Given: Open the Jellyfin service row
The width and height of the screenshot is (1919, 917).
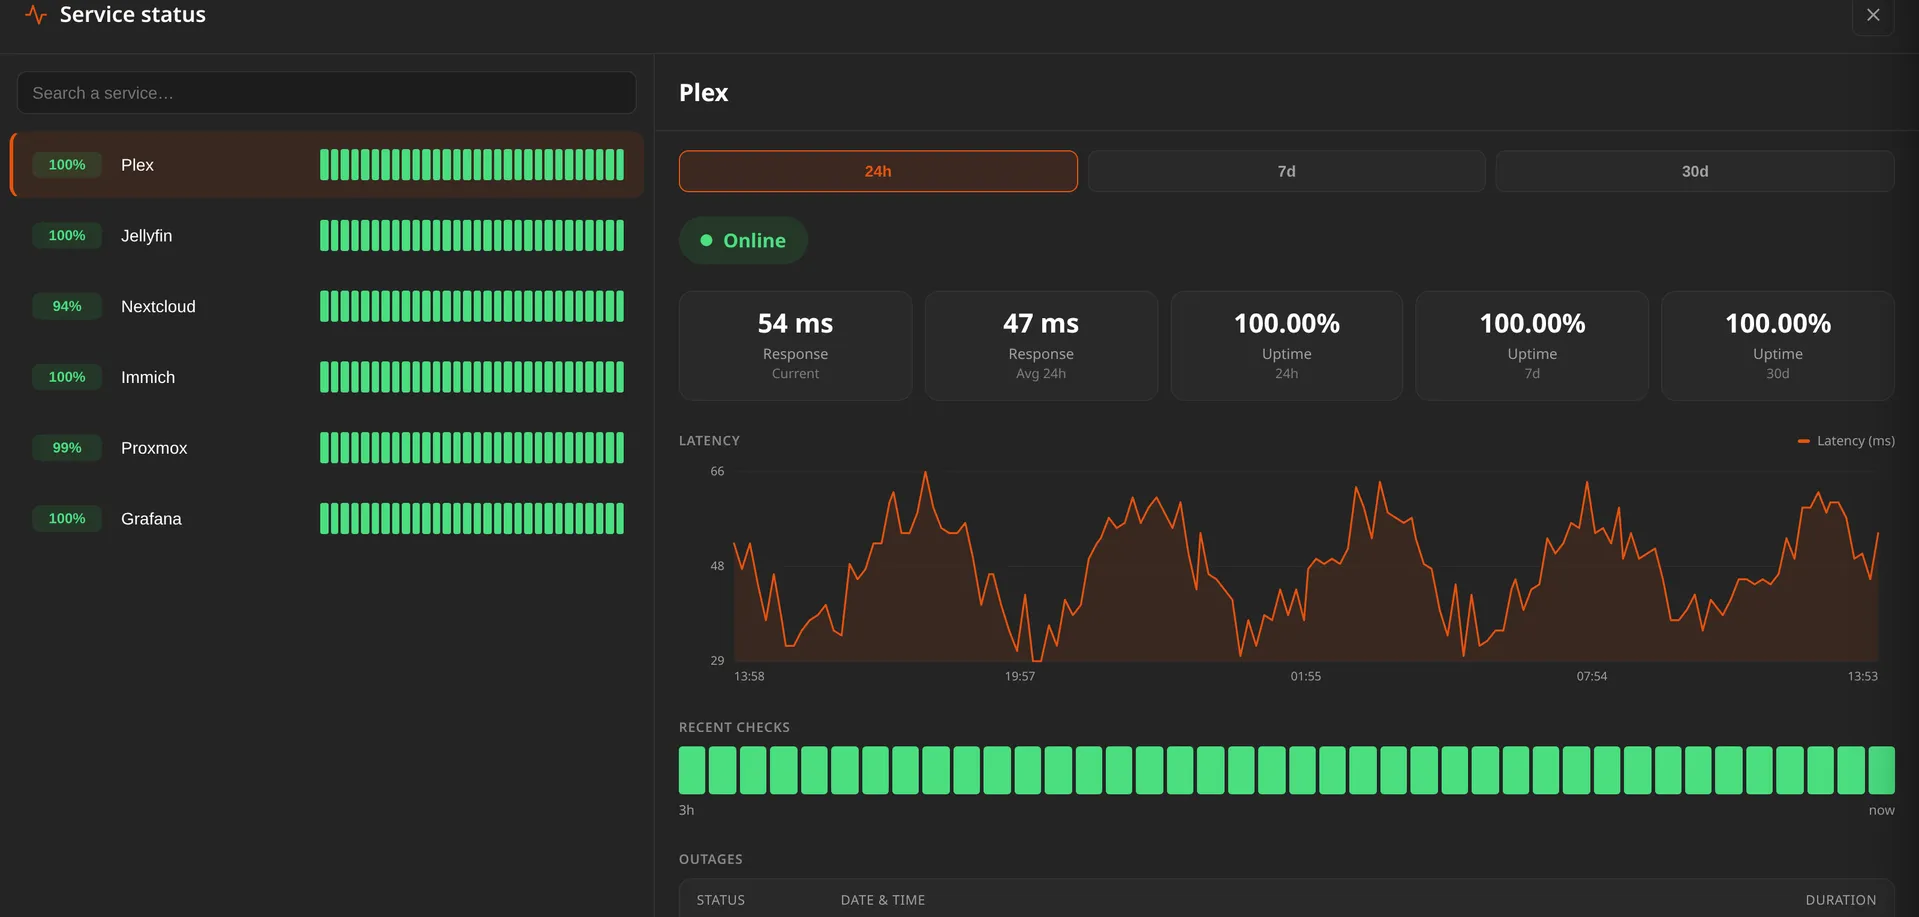Looking at the screenshot, I should tap(327, 236).
